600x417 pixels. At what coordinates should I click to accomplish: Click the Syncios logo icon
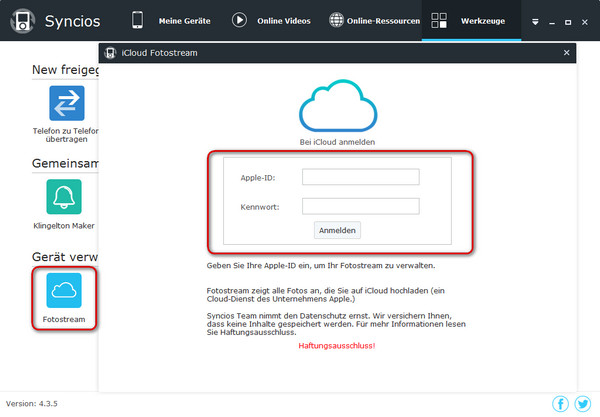coord(23,21)
